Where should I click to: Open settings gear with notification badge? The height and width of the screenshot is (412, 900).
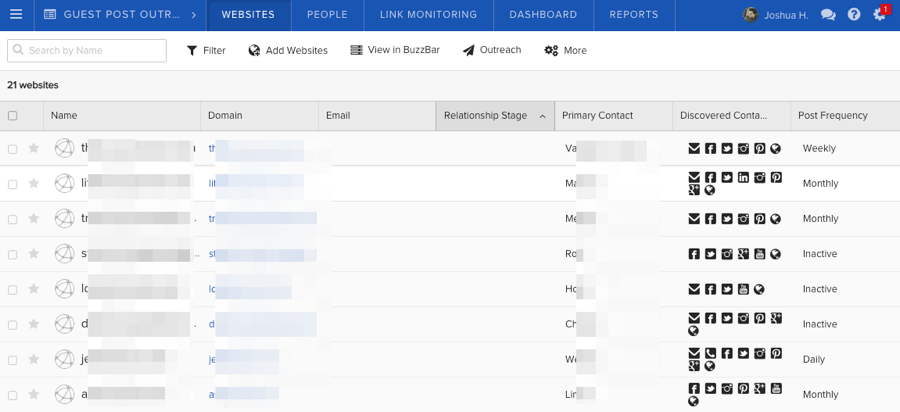click(x=879, y=15)
